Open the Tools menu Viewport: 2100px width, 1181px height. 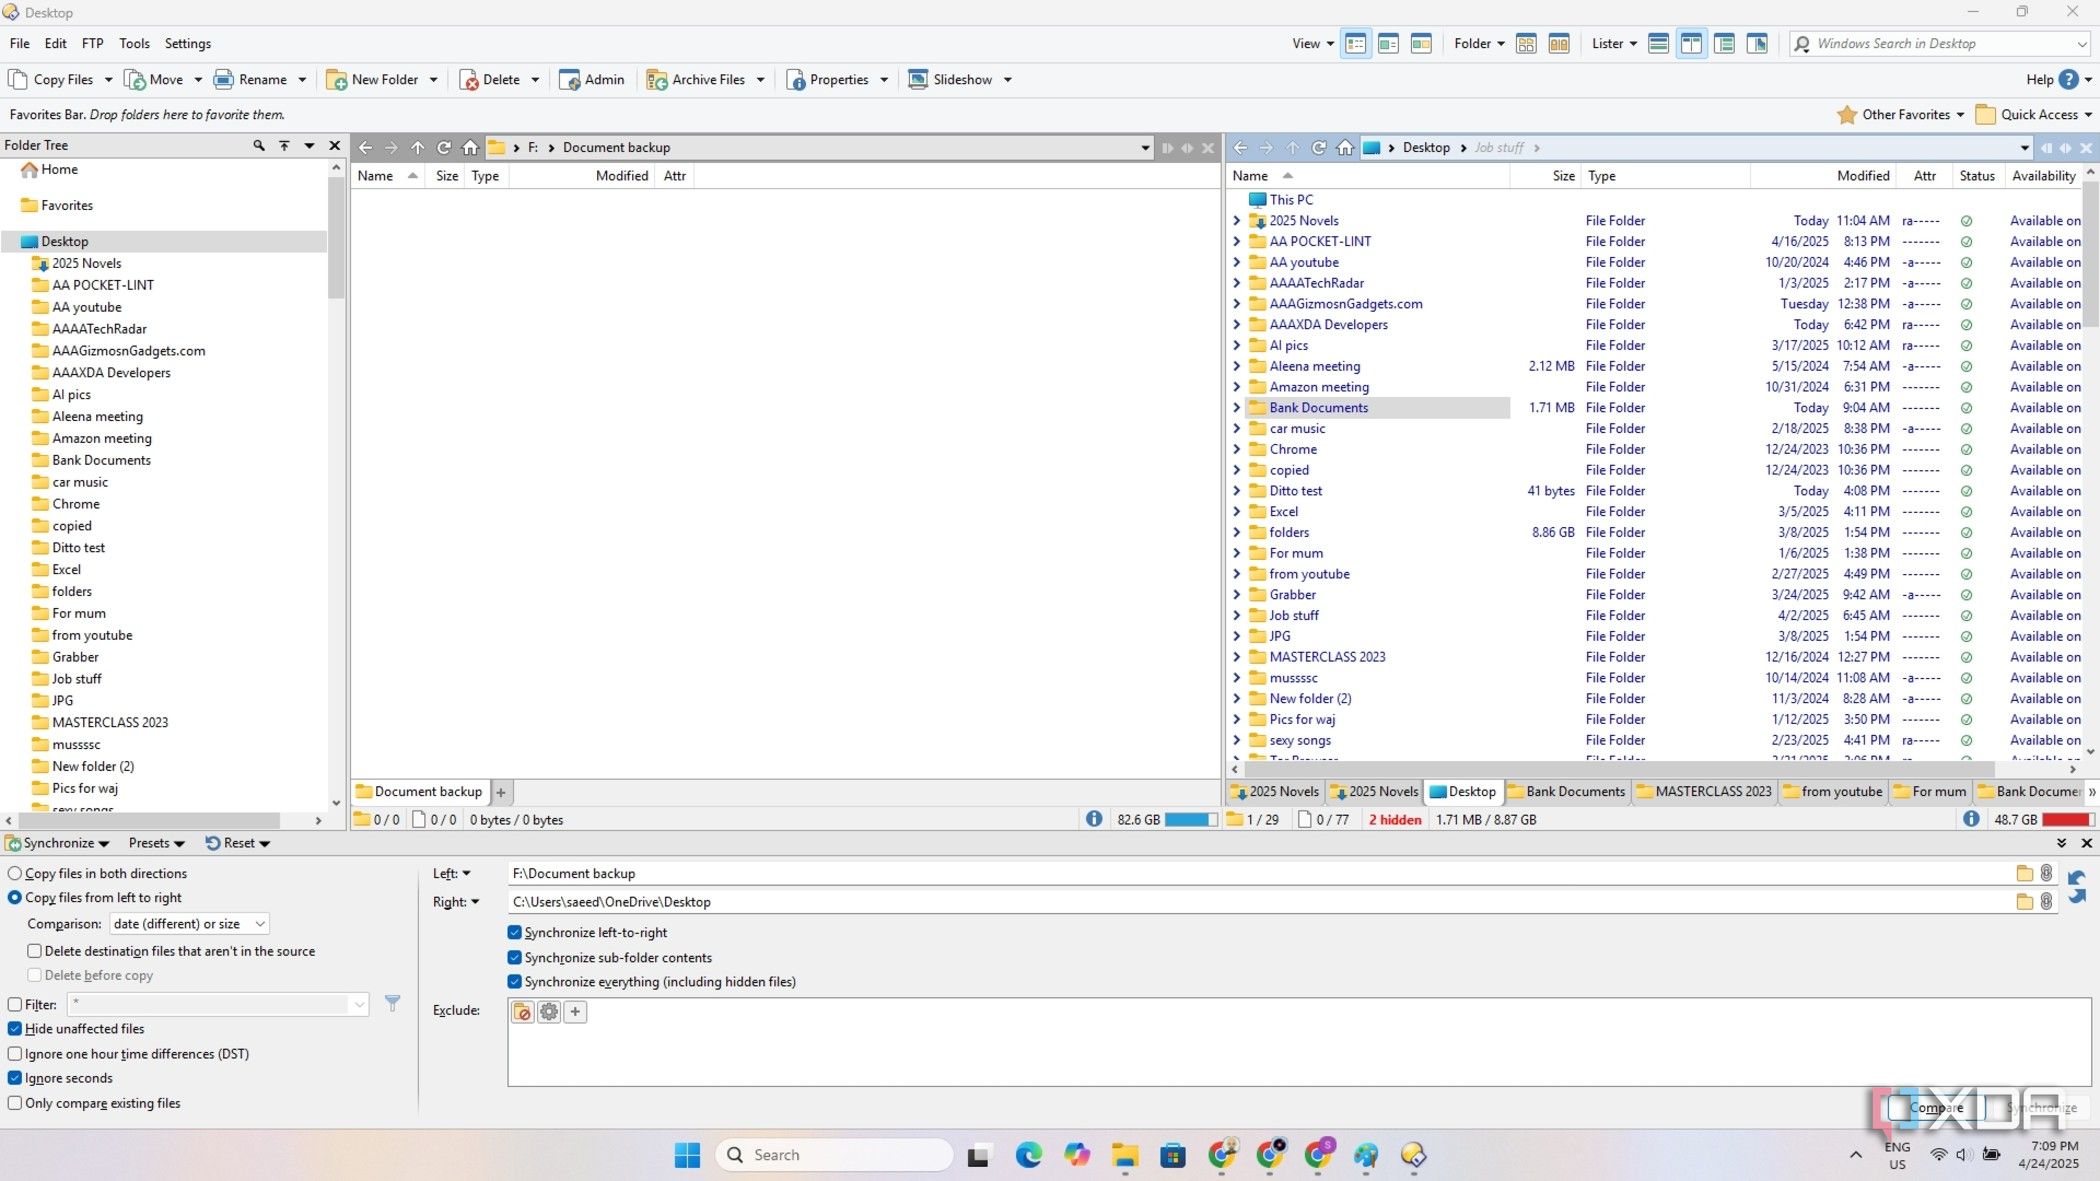point(134,44)
